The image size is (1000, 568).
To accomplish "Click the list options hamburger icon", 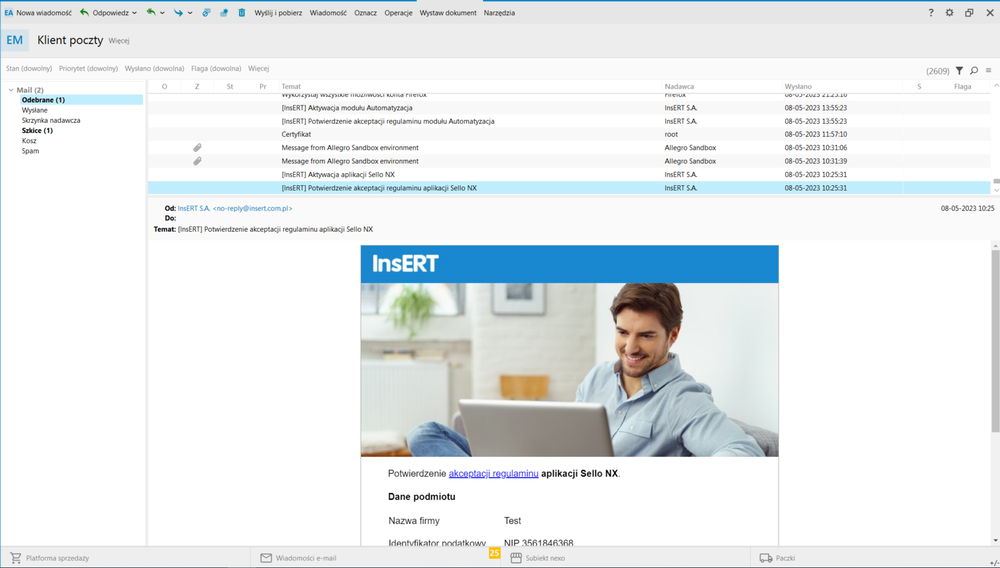I will 989,71.
